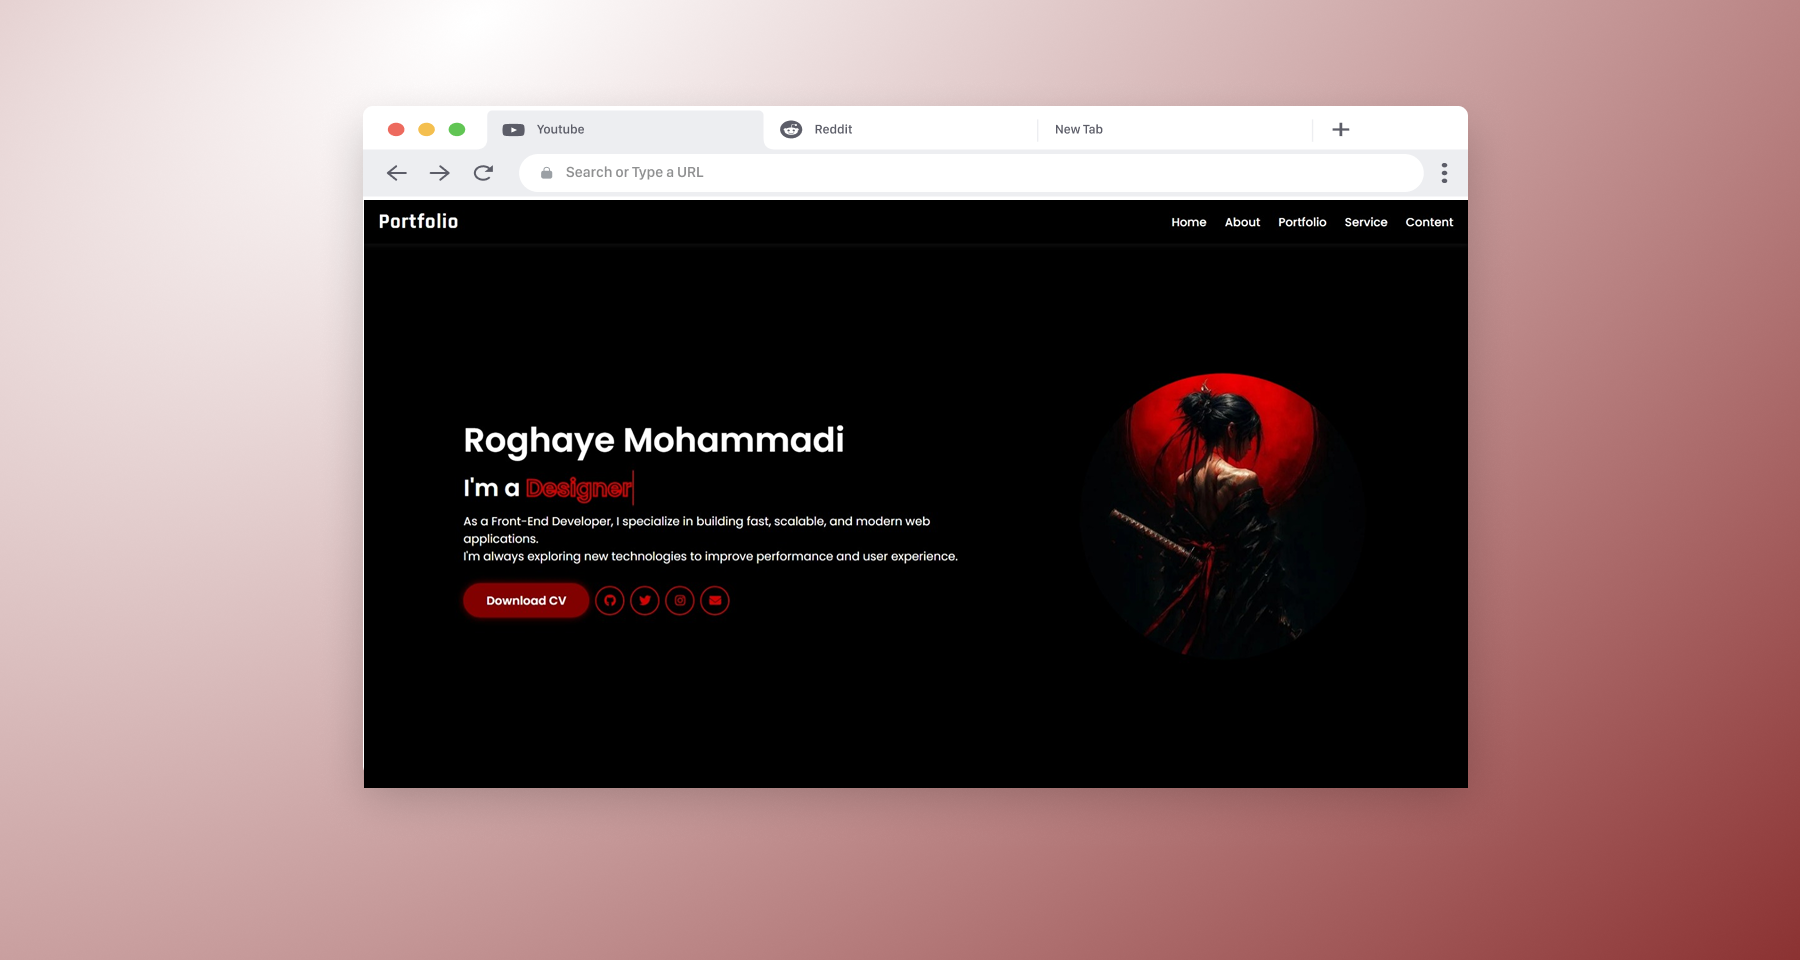Reload the page with refresh icon
1800x960 pixels.
click(483, 173)
